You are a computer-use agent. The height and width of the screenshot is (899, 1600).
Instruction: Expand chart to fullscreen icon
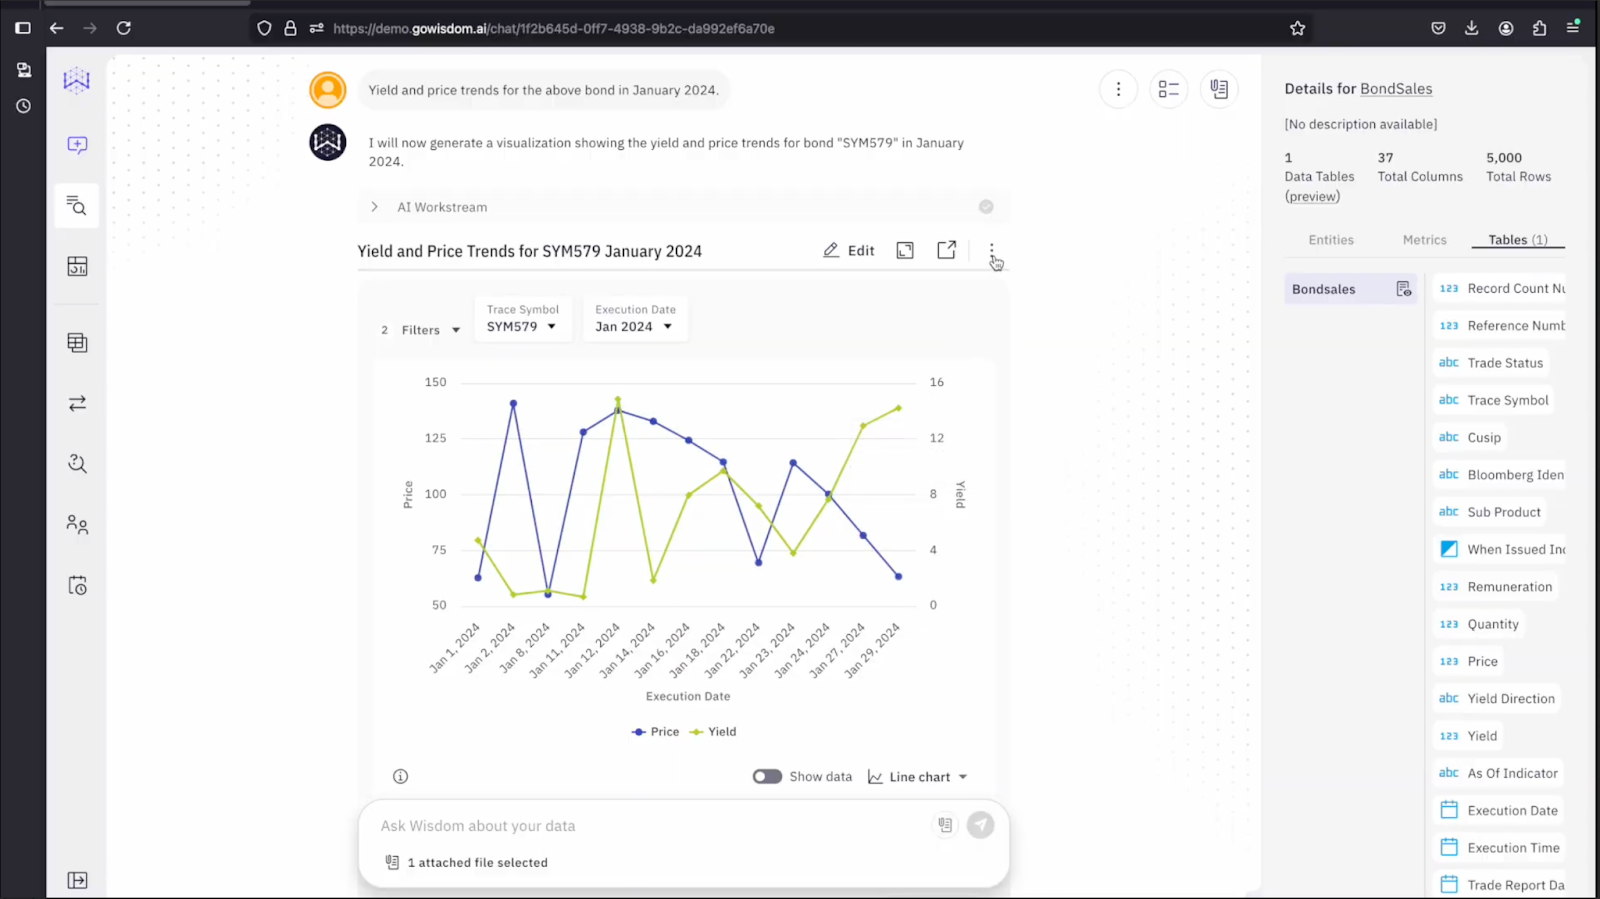click(x=905, y=251)
